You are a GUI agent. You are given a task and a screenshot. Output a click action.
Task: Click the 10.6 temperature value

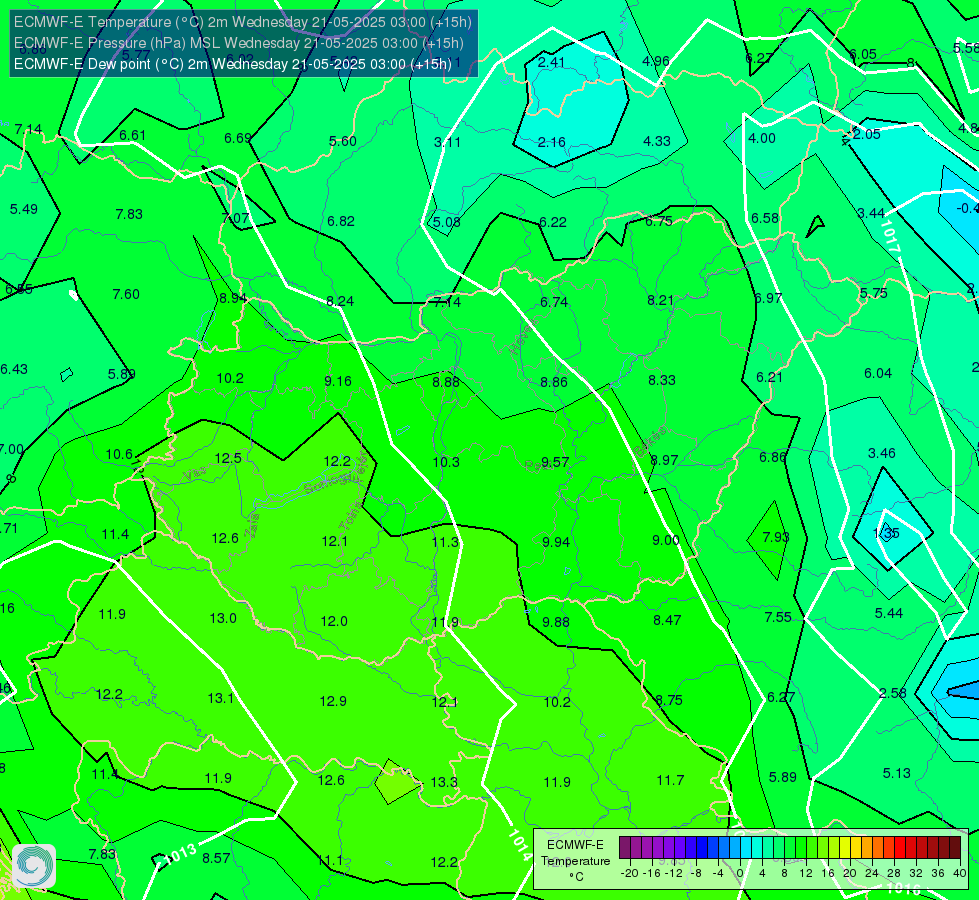tap(119, 454)
